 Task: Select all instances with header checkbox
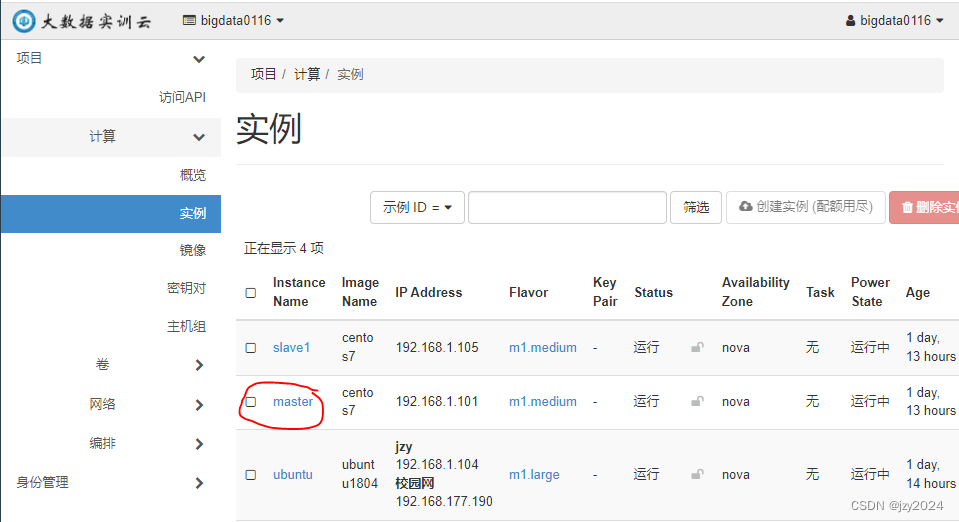coord(251,293)
